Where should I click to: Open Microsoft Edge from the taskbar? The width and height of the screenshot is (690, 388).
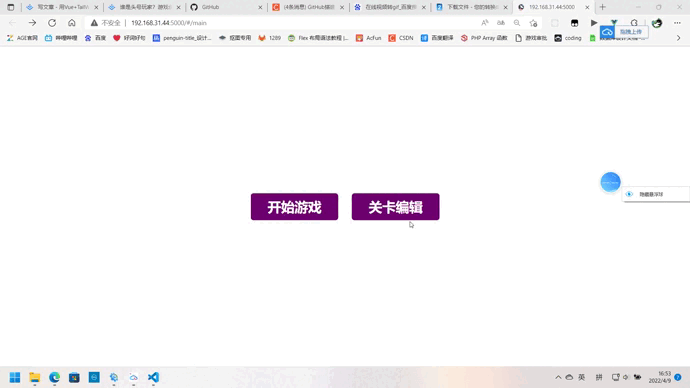(55, 377)
